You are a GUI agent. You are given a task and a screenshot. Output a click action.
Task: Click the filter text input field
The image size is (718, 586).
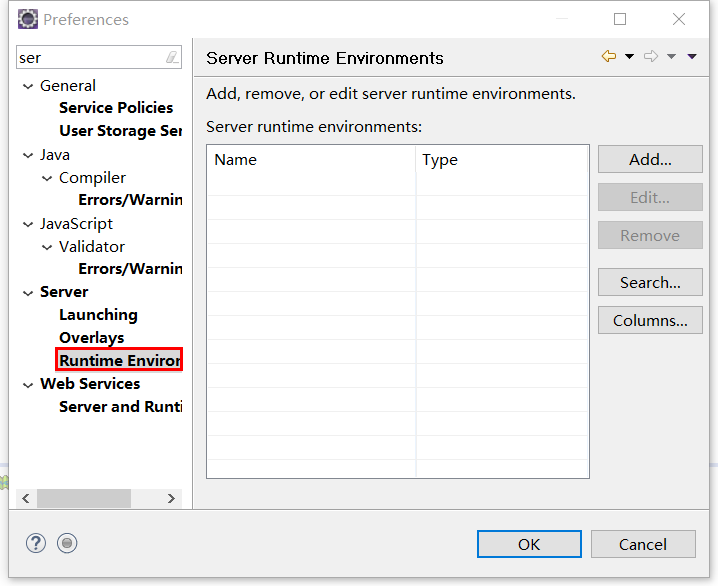click(x=90, y=58)
